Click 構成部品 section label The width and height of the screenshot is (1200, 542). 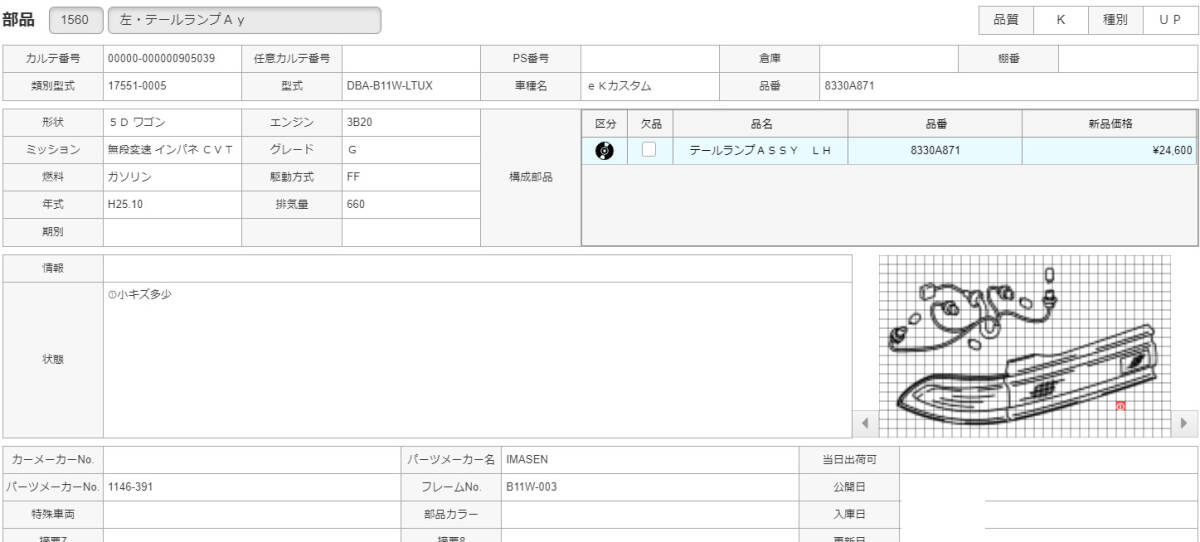531,177
